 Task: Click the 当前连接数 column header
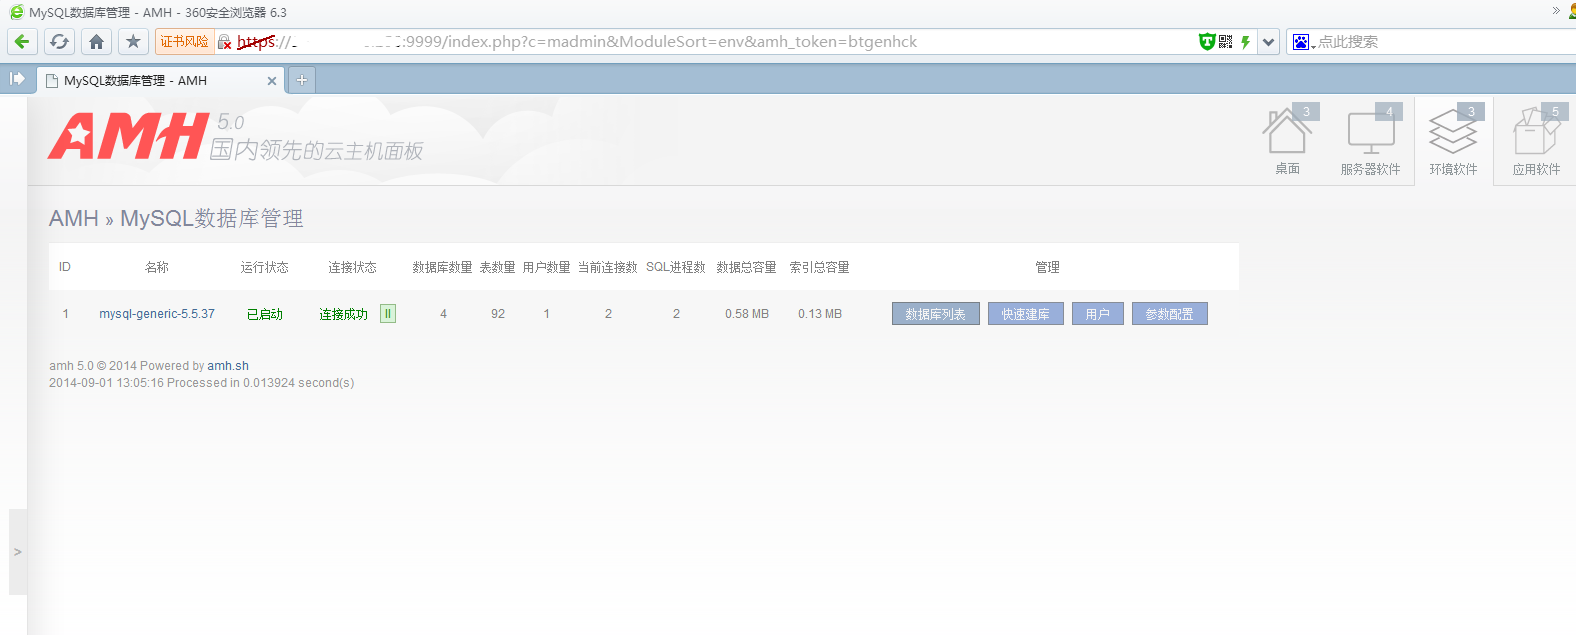pos(607,267)
